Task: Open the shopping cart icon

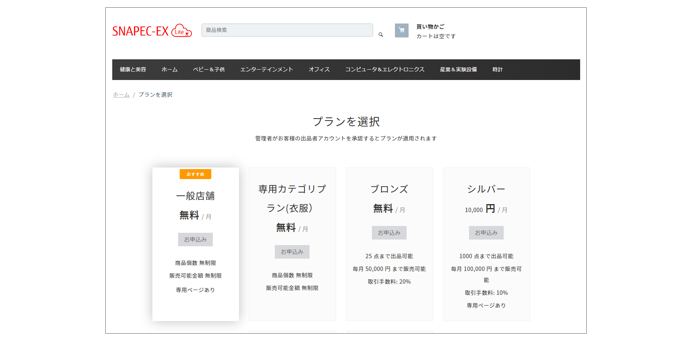Action: tap(401, 30)
